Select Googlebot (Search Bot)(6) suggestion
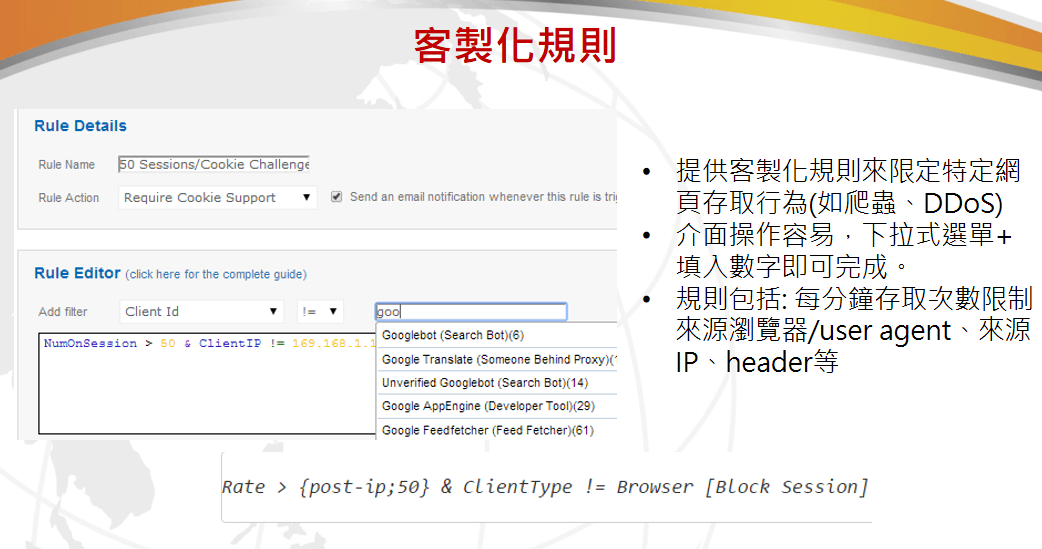The height and width of the screenshot is (549, 1042). tap(453, 335)
